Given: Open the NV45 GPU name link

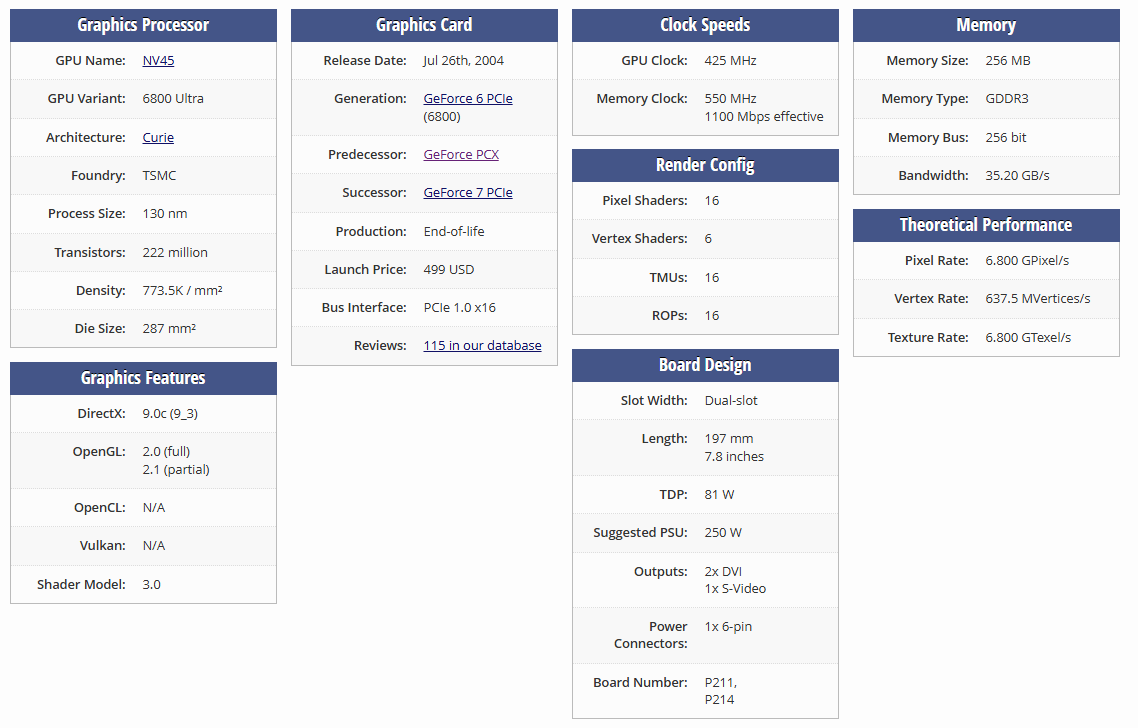Looking at the screenshot, I should [x=158, y=61].
